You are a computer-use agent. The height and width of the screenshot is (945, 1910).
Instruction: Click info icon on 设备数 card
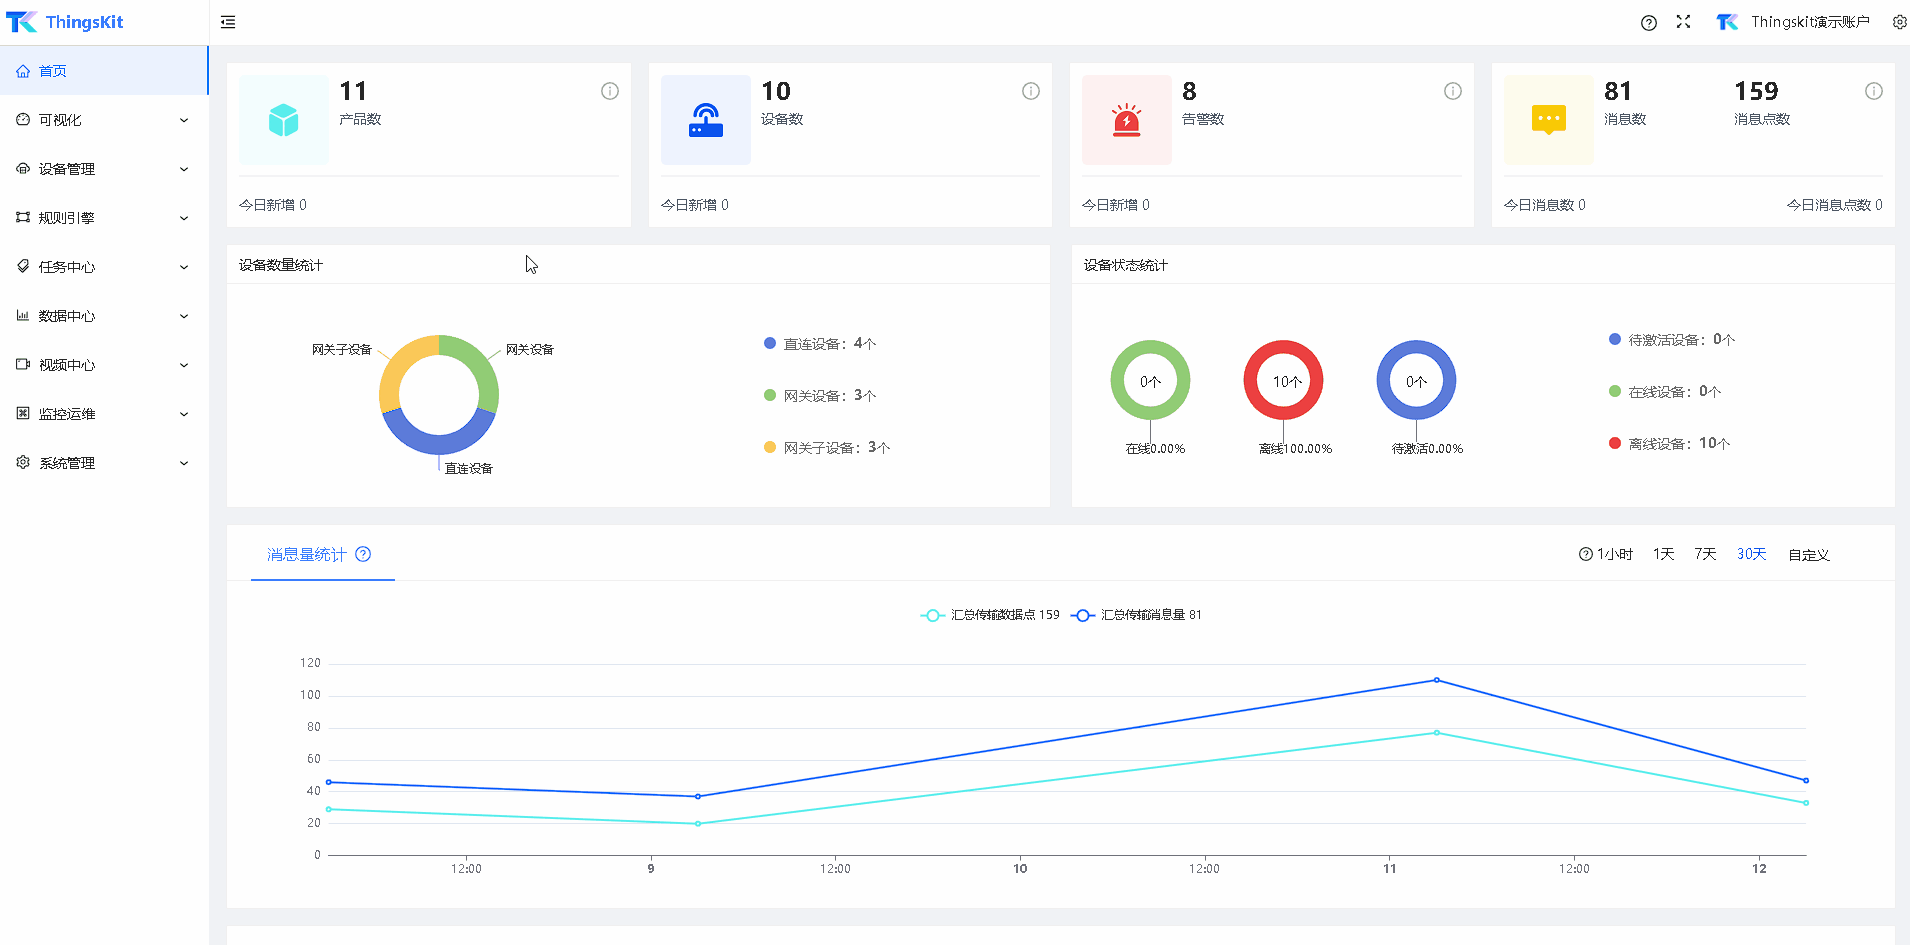tap(1031, 91)
